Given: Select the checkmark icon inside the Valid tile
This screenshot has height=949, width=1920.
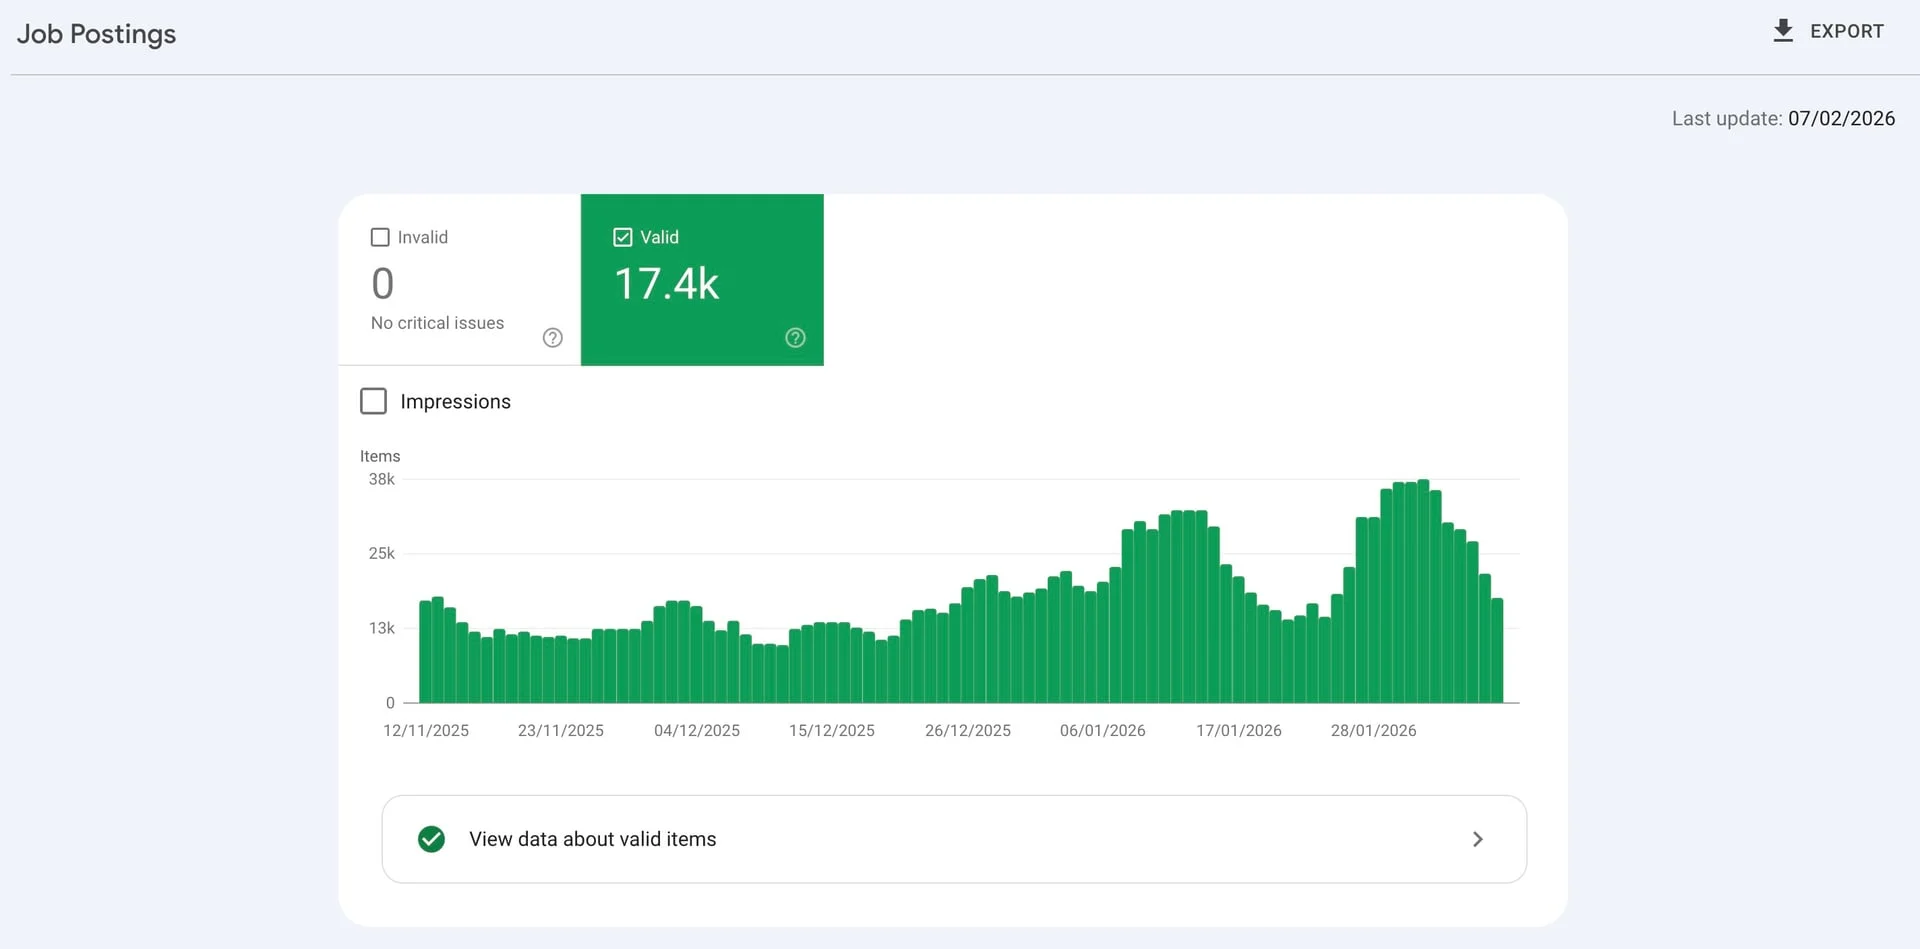Looking at the screenshot, I should 622,237.
